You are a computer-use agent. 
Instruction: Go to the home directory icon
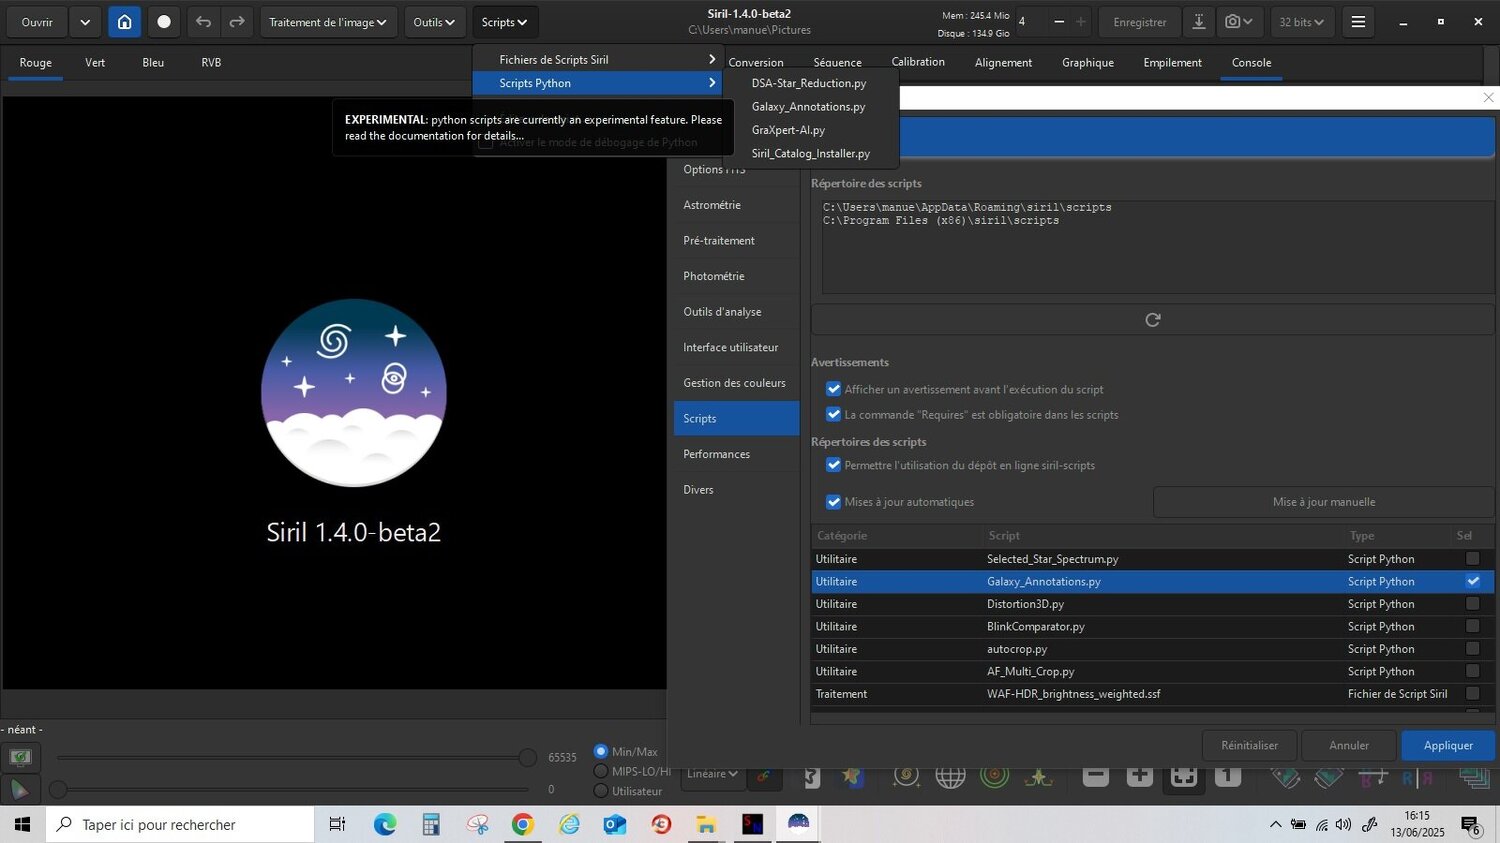[x=124, y=22]
